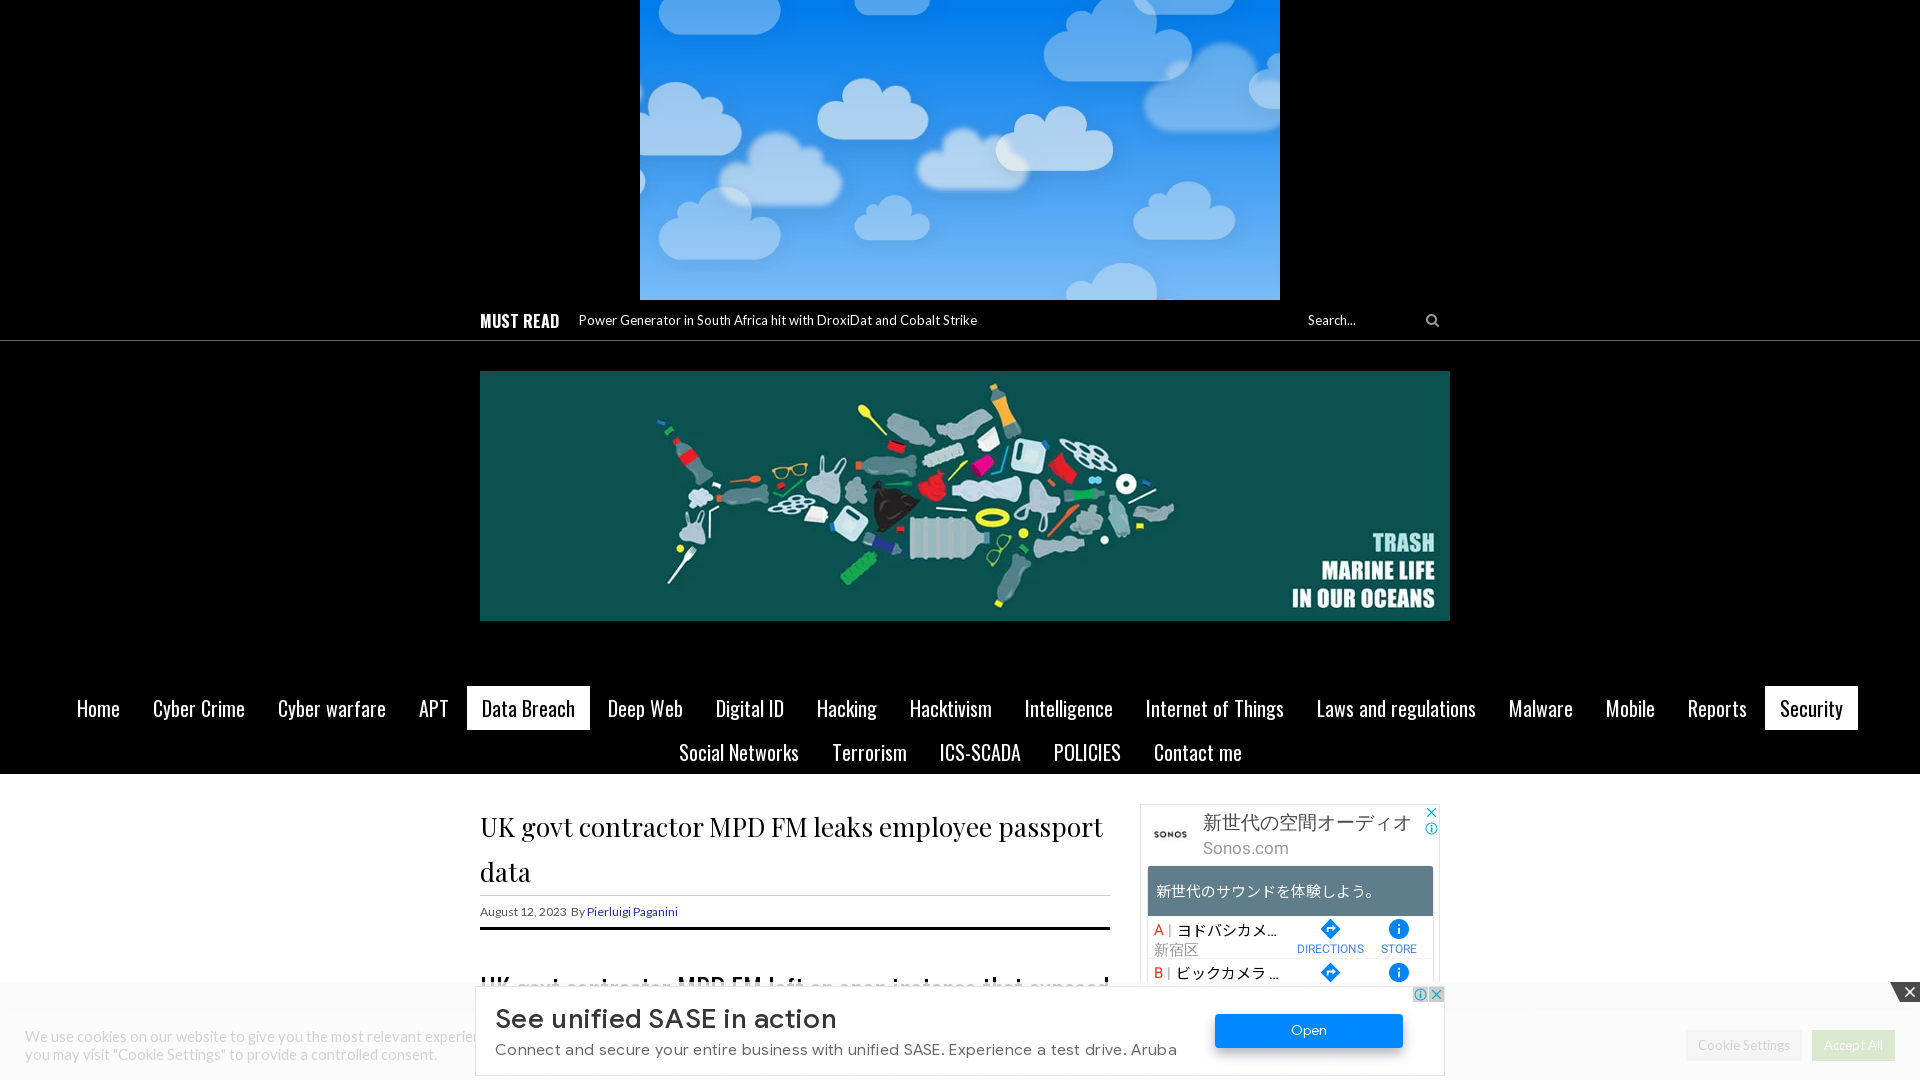1920x1080 pixels.
Task: Click the Security navigation tab
Action: 1811,707
